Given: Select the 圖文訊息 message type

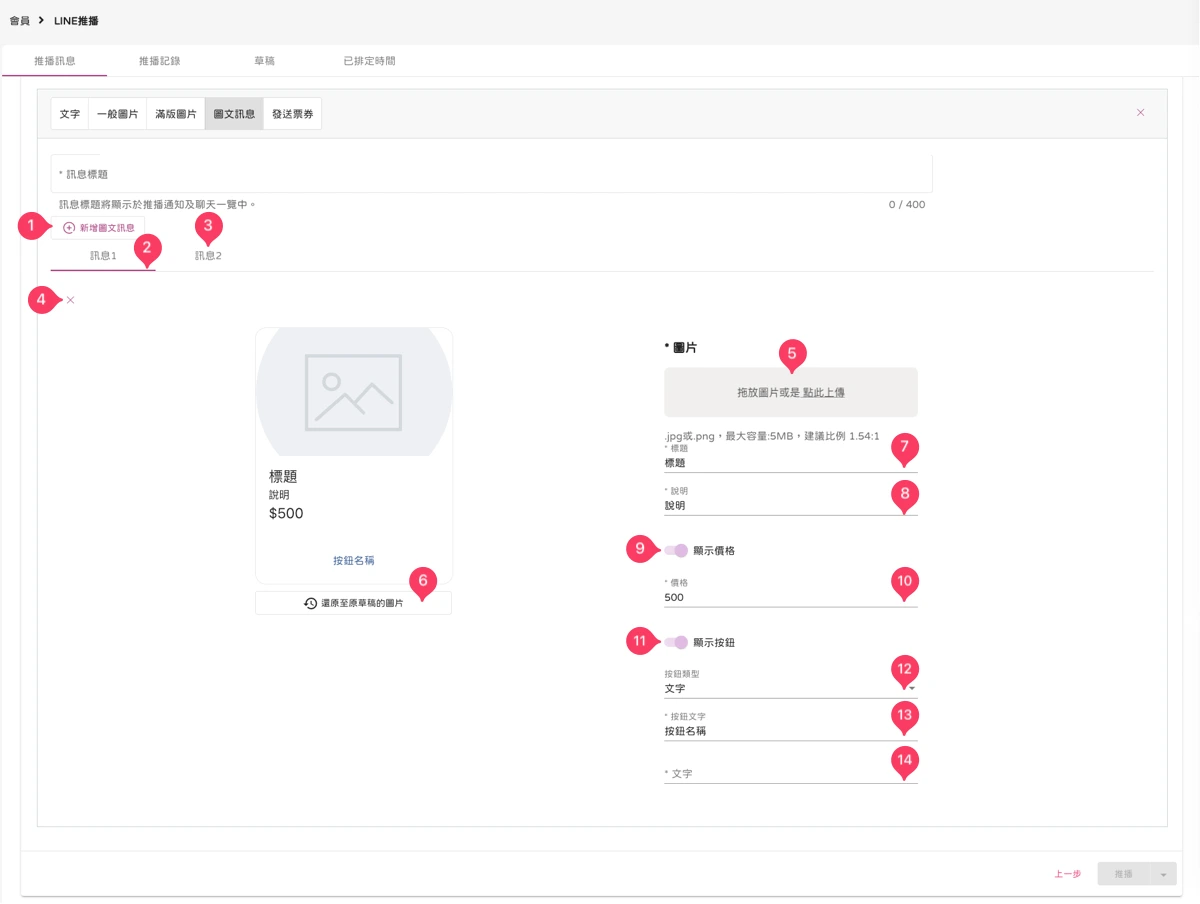Looking at the screenshot, I should 234,114.
